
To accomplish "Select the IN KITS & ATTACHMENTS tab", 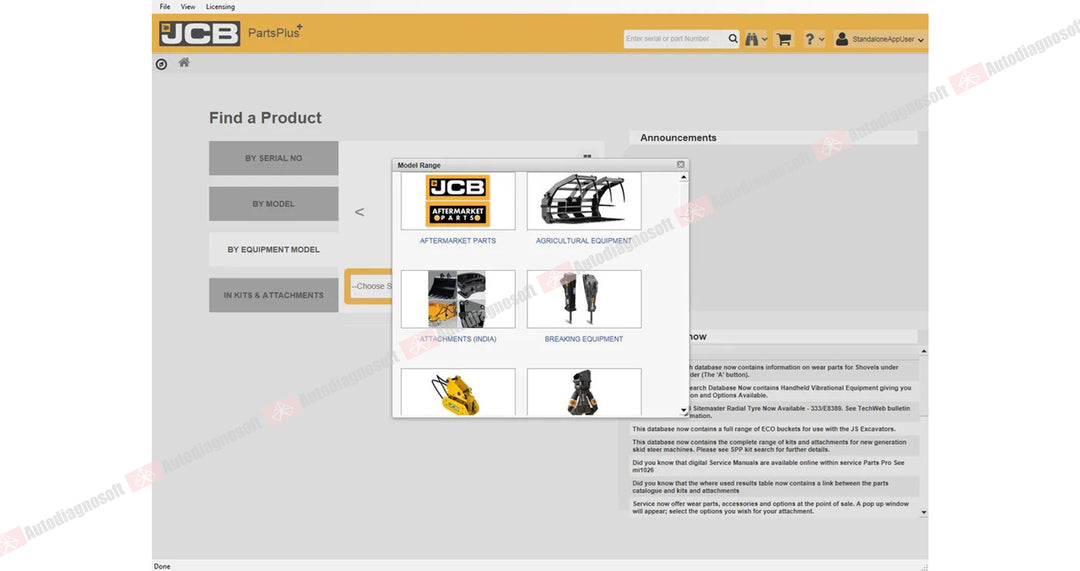I will point(273,295).
